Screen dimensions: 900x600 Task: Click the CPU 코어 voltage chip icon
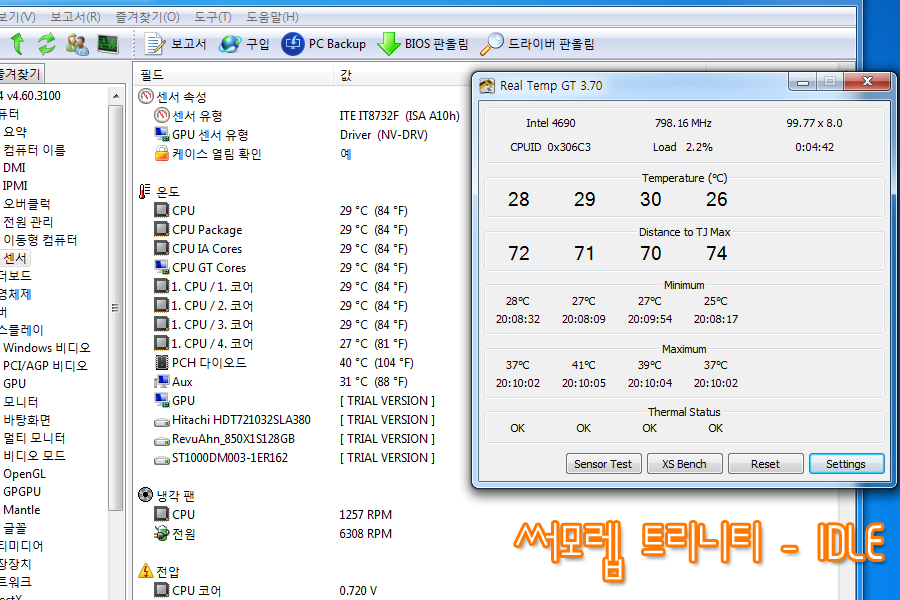click(162, 590)
